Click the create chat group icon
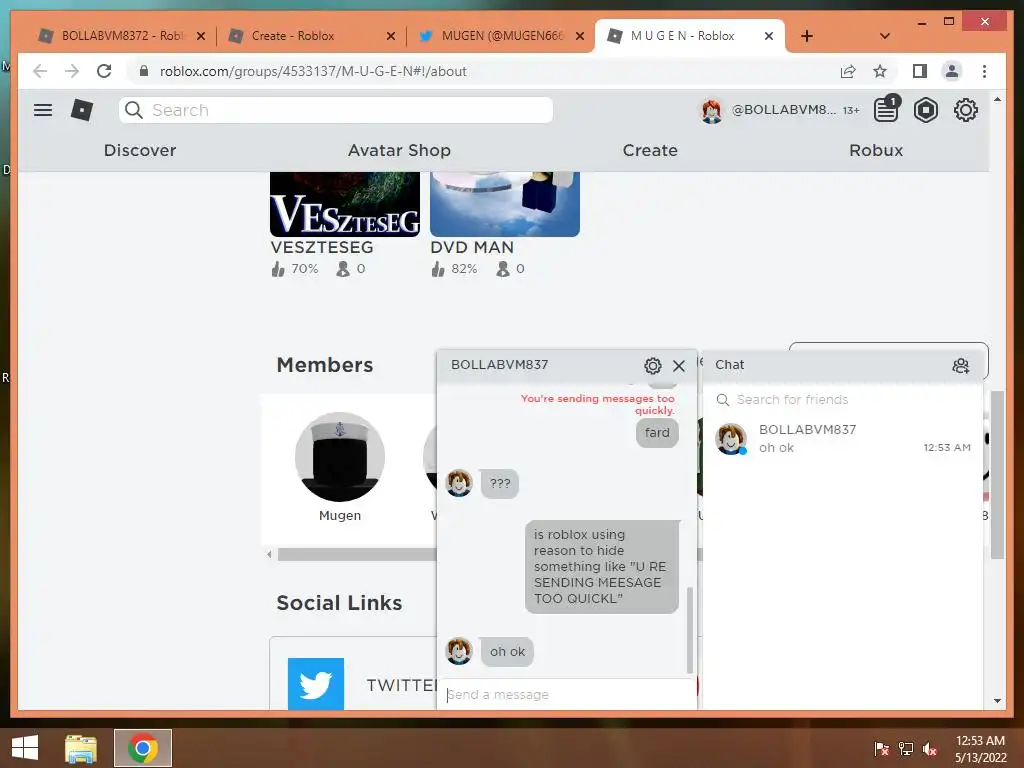Viewport: 1024px width, 768px height. tap(961, 366)
